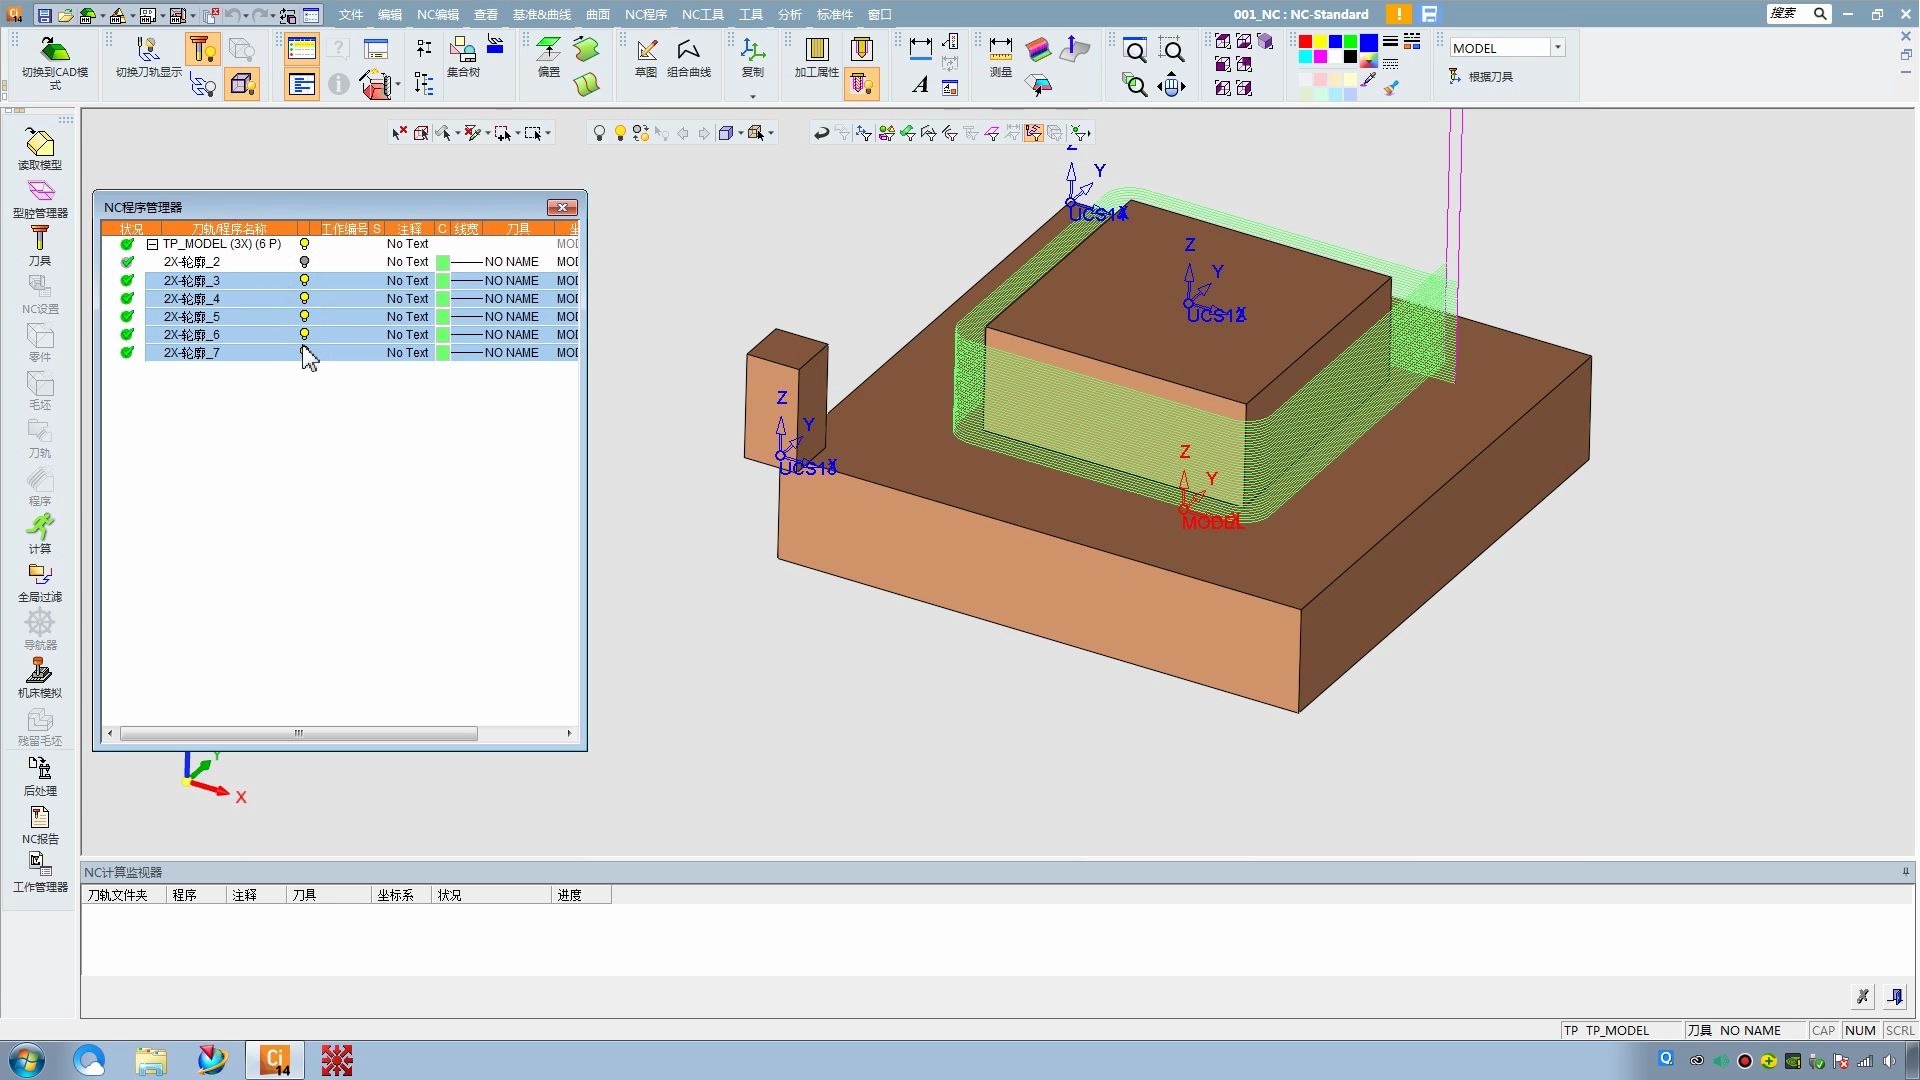Open the MODEL combo box dropdown

[1557, 48]
